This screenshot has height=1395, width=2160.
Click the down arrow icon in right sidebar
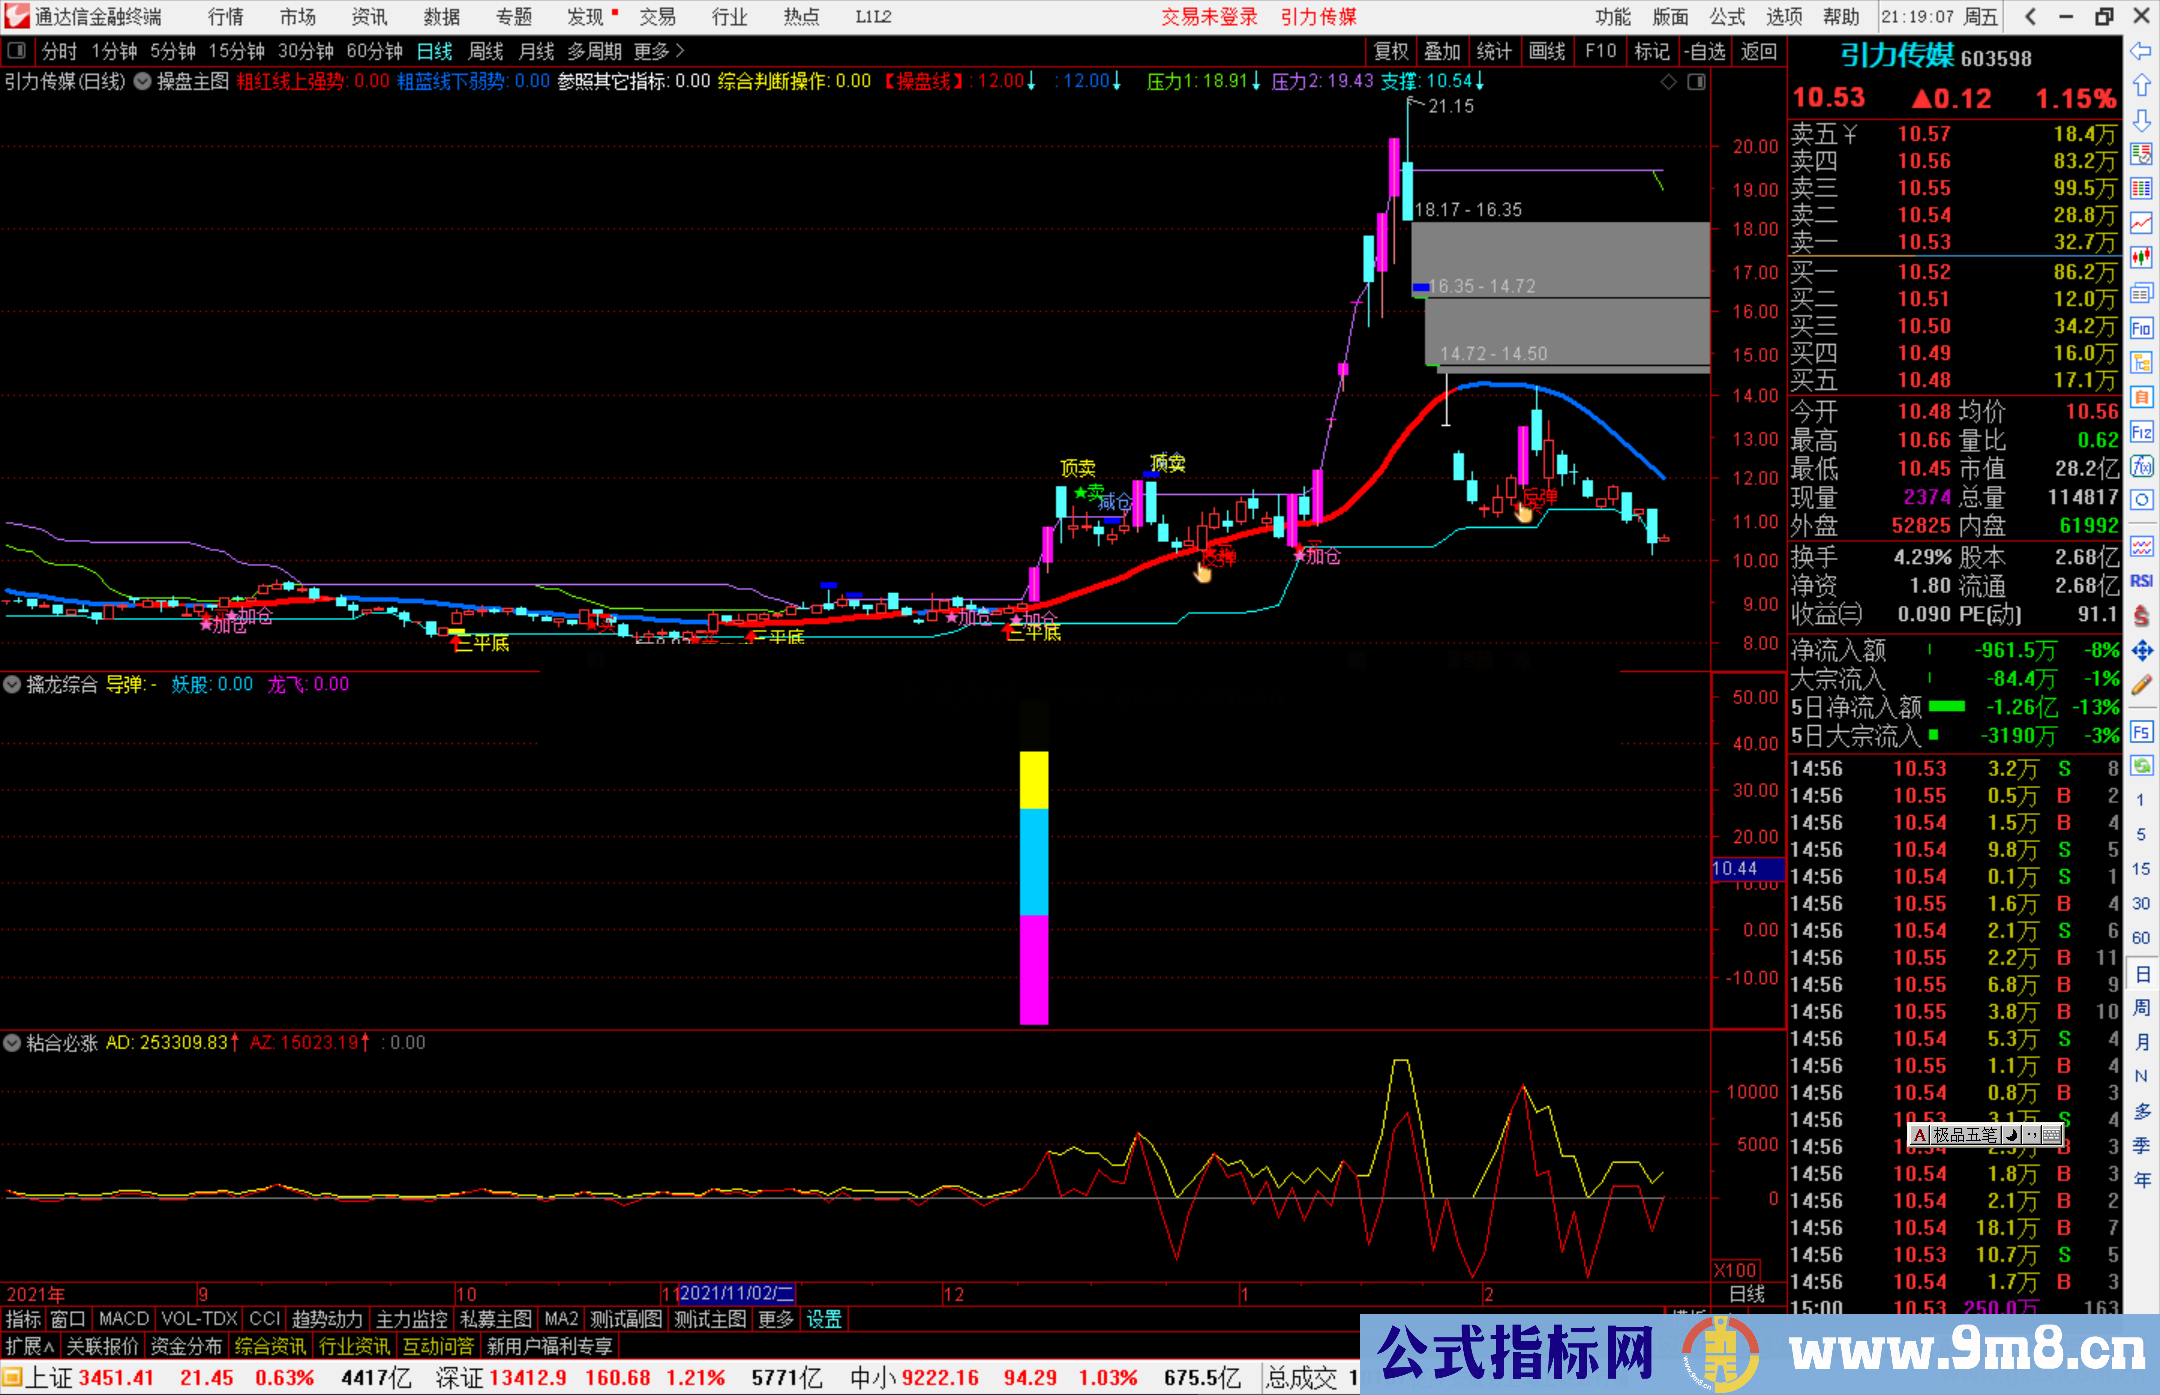pyautogui.click(x=2141, y=120)
